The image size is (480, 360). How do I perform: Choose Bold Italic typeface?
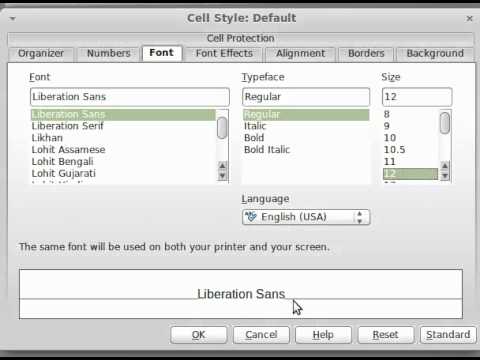(x=306, y=150)
